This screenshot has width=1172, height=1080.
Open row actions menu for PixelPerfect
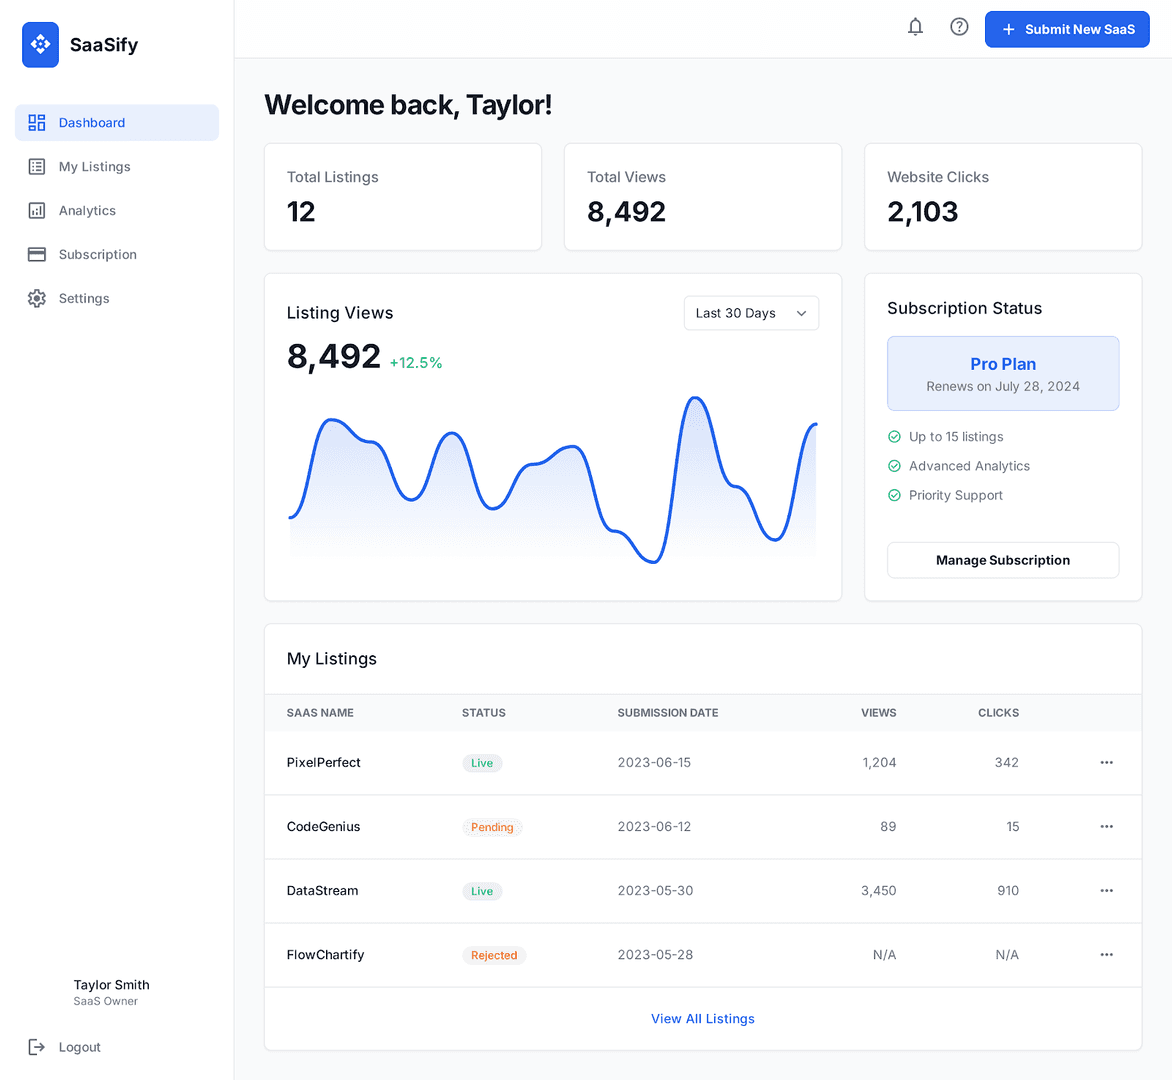click(1106, 763)
